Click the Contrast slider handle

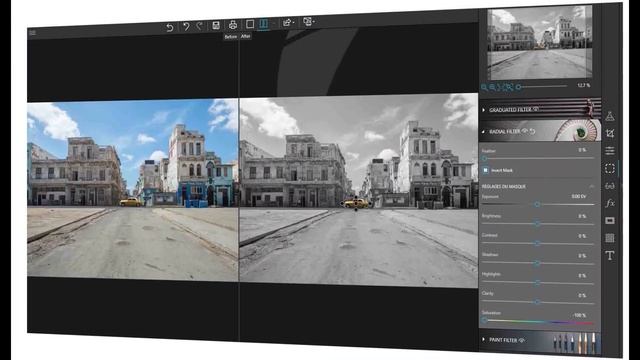pos(538,243)
